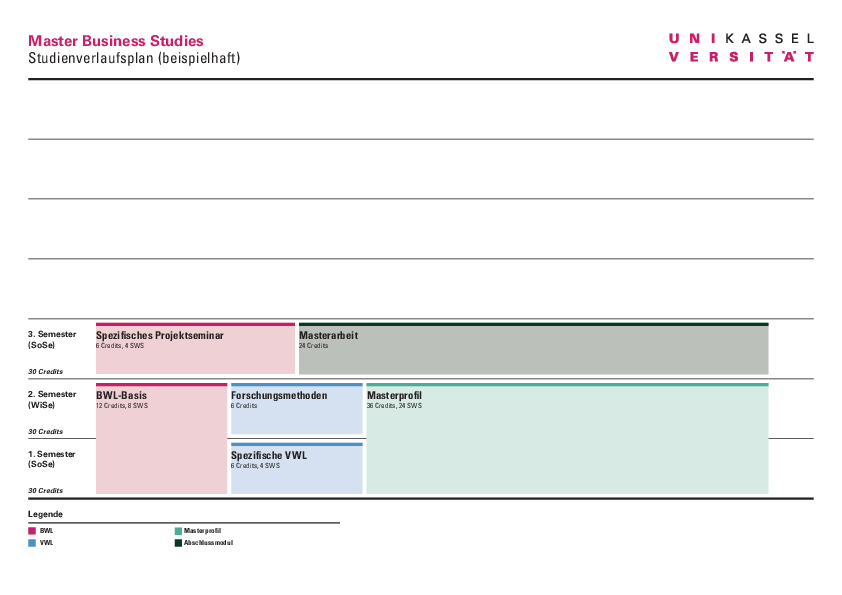Click the 'Studienverlaufsplan (beispielhaft)' subtitle
This screenshot has height=595, width=842.
click(134, 58)
